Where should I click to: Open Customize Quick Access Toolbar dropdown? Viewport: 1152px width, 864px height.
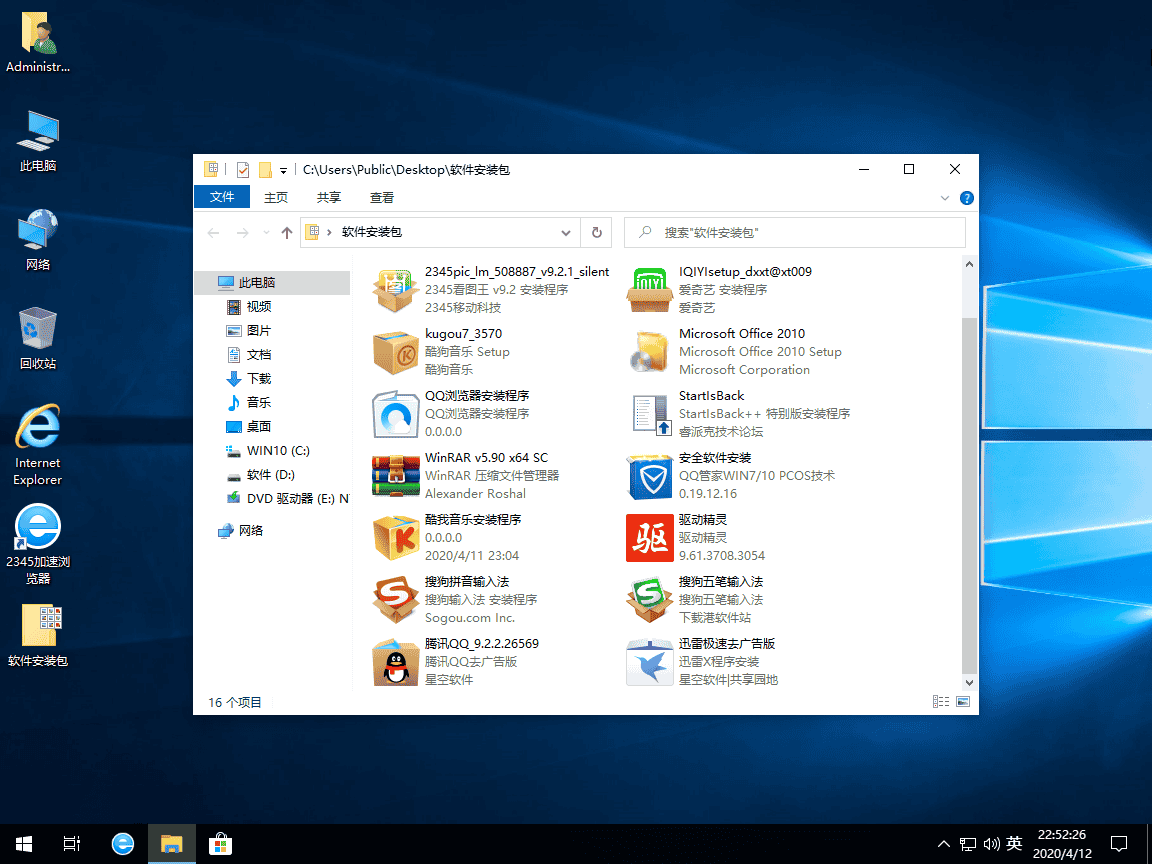tap(284, 170)
